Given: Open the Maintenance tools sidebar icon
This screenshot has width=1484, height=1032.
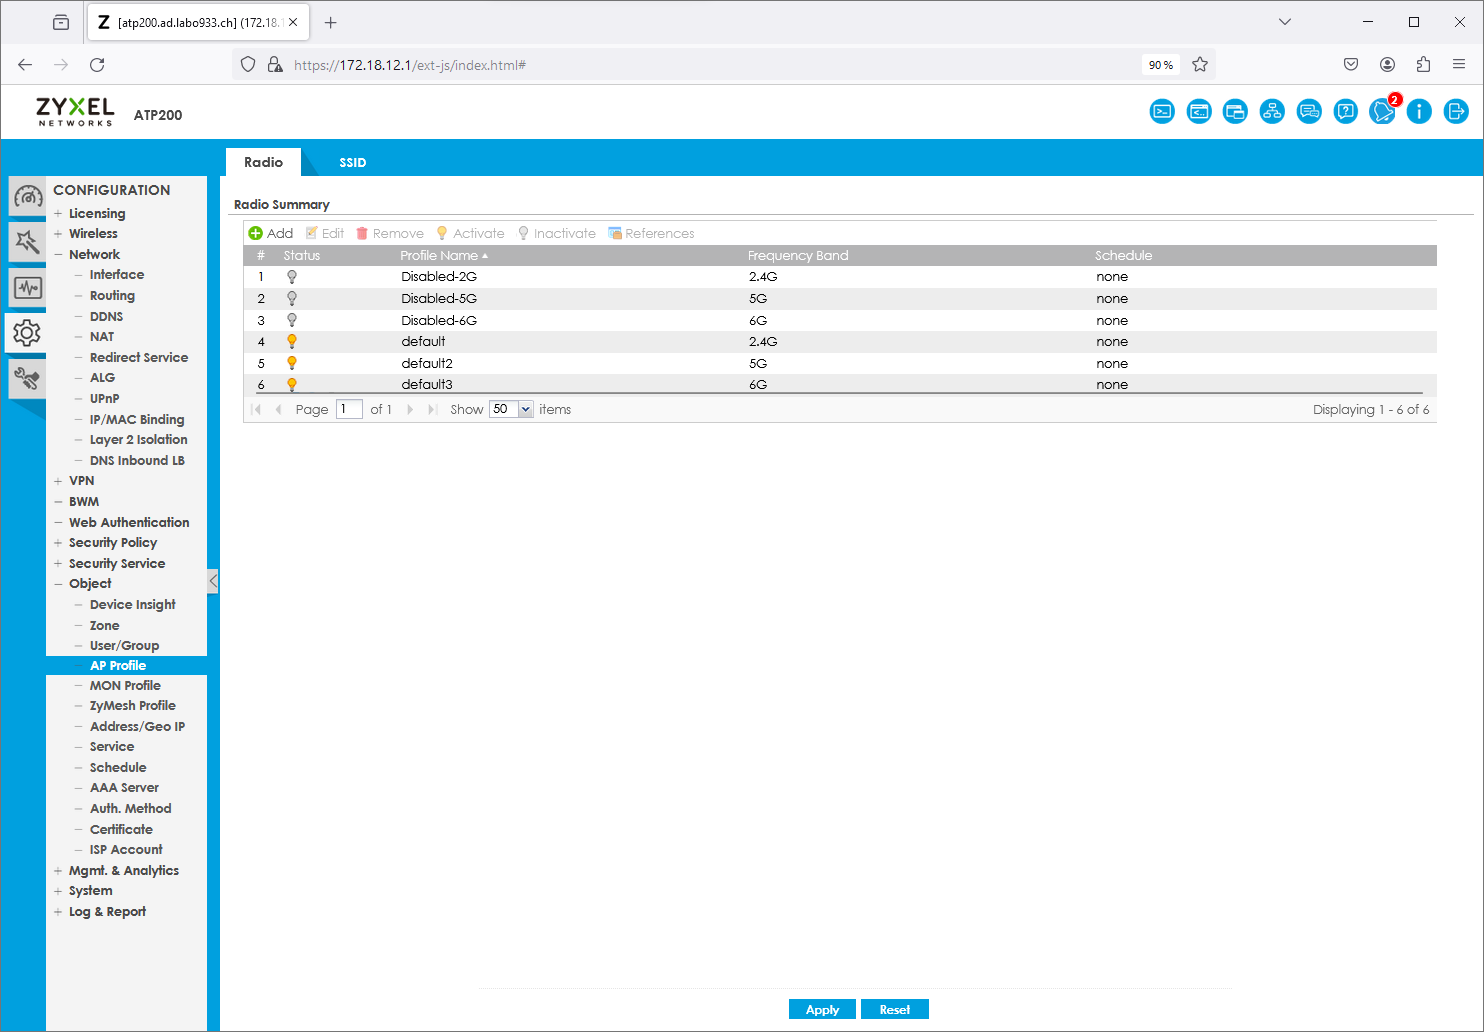Looking at the screenshot, I should (x=27, y=379).
